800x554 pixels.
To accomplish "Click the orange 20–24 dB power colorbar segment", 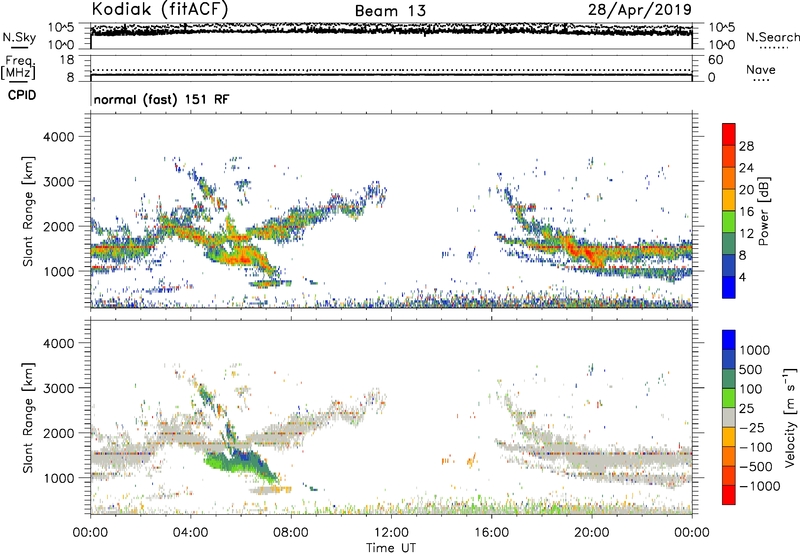I will pos(729,179).
